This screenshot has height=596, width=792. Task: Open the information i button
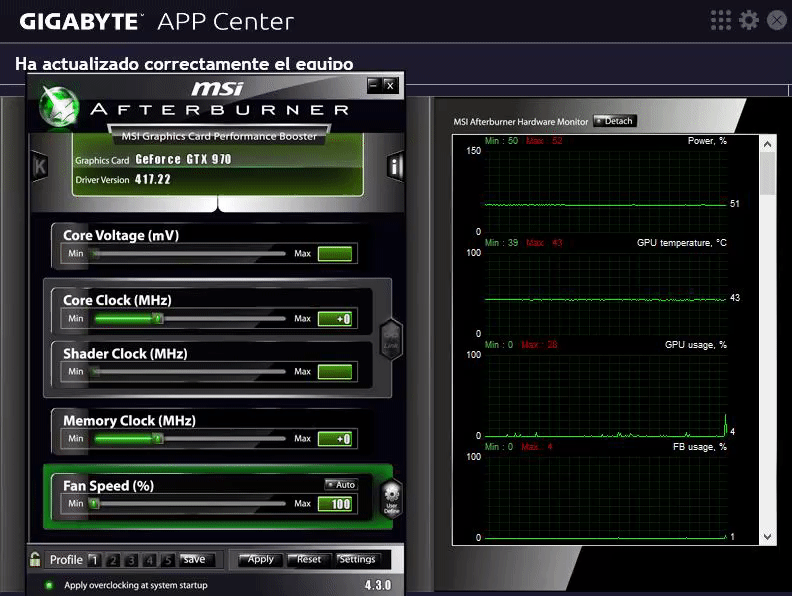[395, 166]
